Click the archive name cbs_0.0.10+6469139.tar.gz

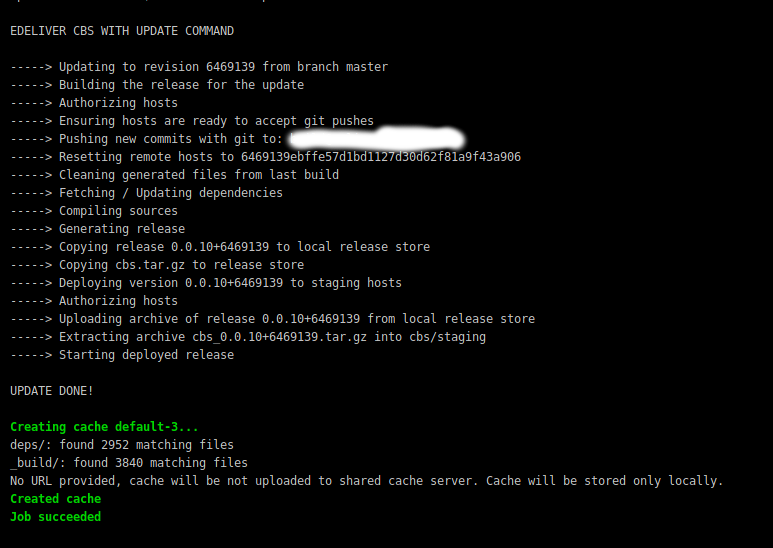278,337
